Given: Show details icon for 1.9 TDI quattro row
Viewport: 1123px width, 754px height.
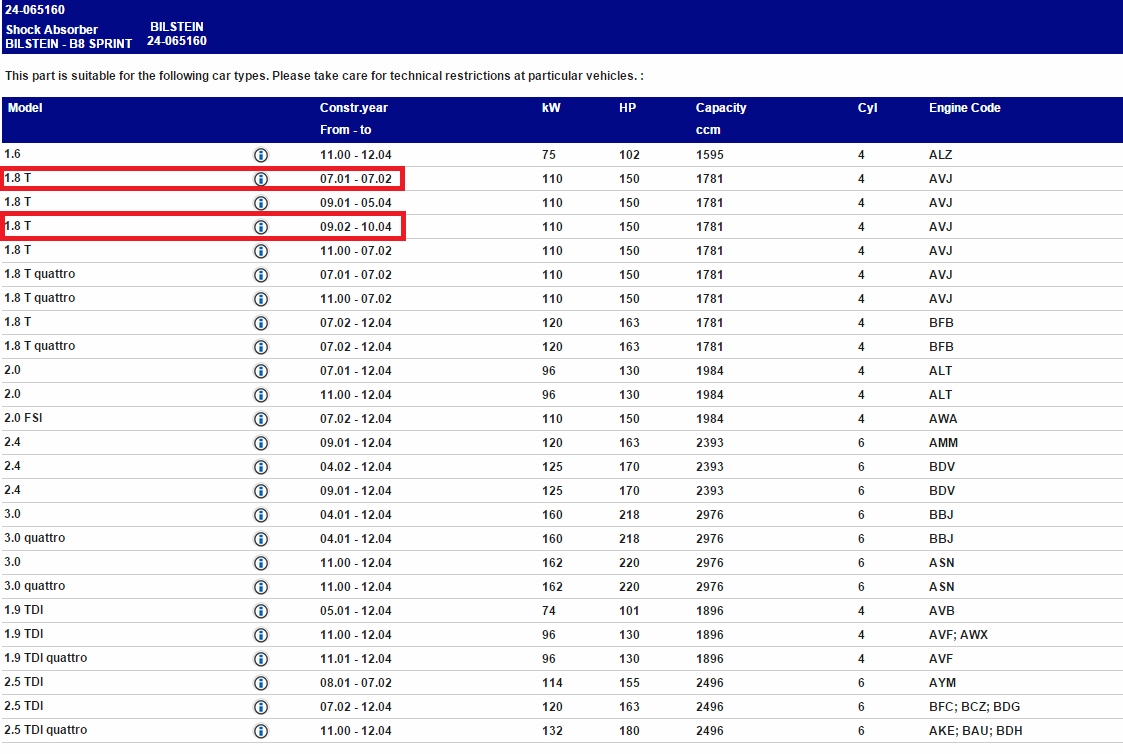Looking at the screenshot, I should 261,659.
